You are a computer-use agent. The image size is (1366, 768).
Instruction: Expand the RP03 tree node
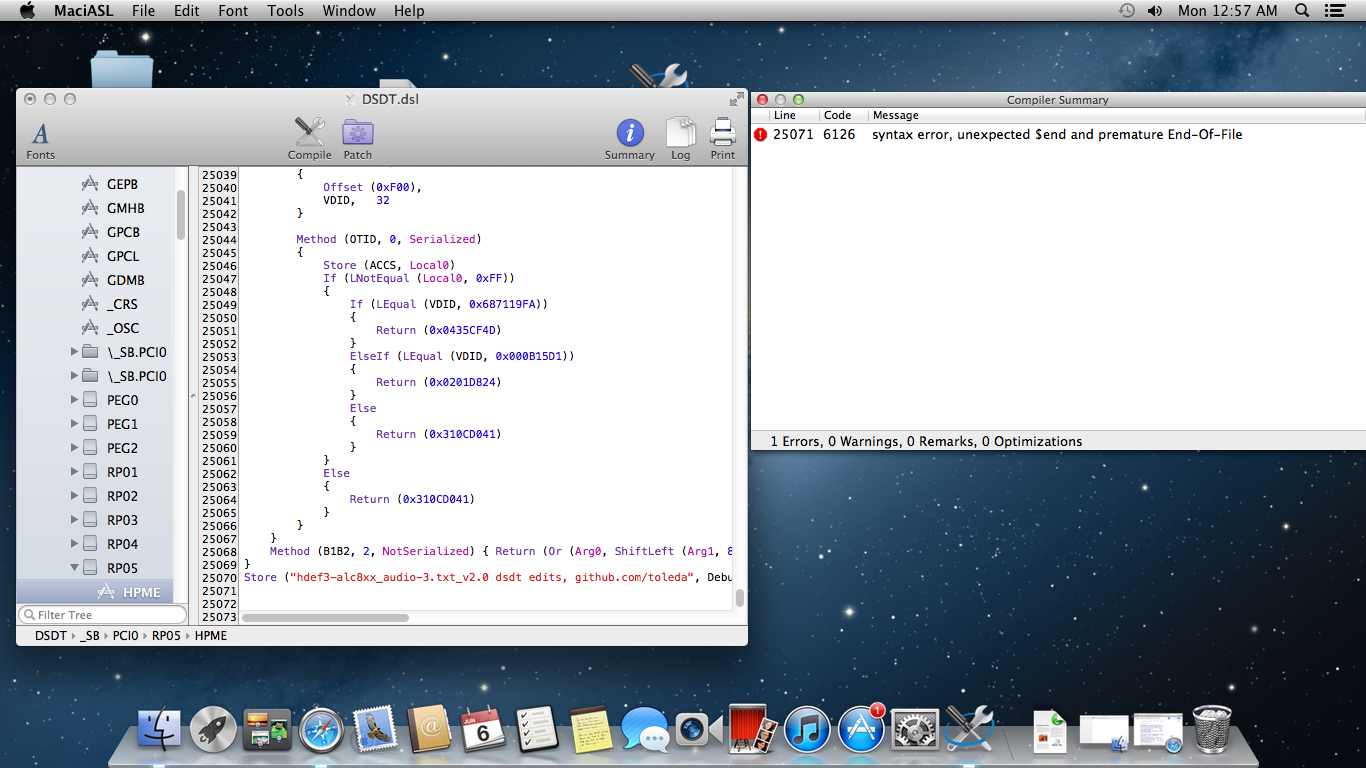point(75,520)
